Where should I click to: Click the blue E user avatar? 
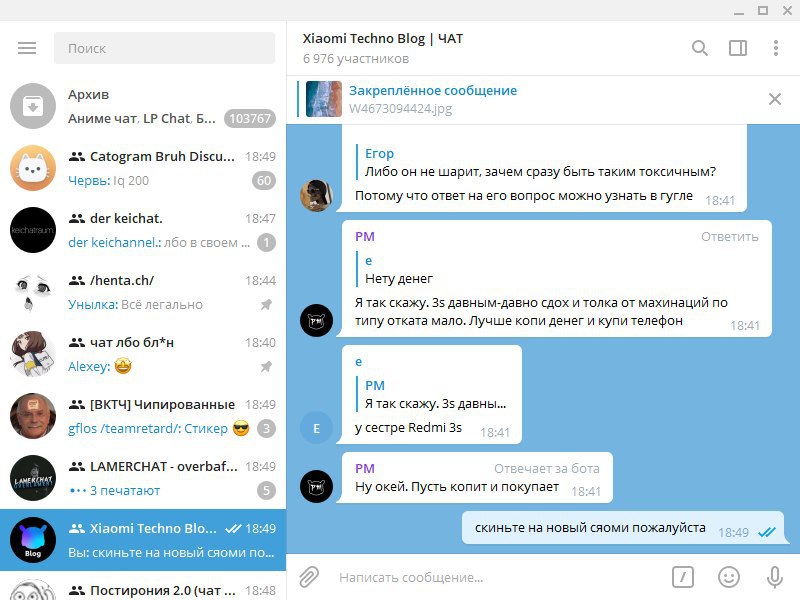pos(316,428)
